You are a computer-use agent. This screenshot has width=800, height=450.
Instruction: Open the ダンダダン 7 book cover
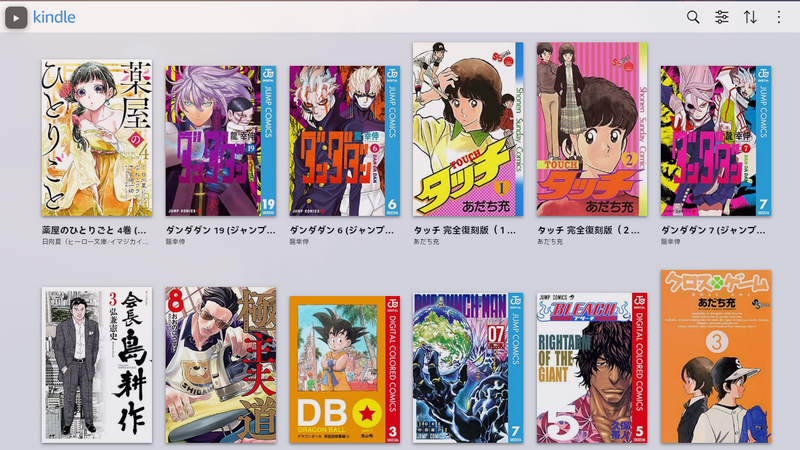pos(716,141)
